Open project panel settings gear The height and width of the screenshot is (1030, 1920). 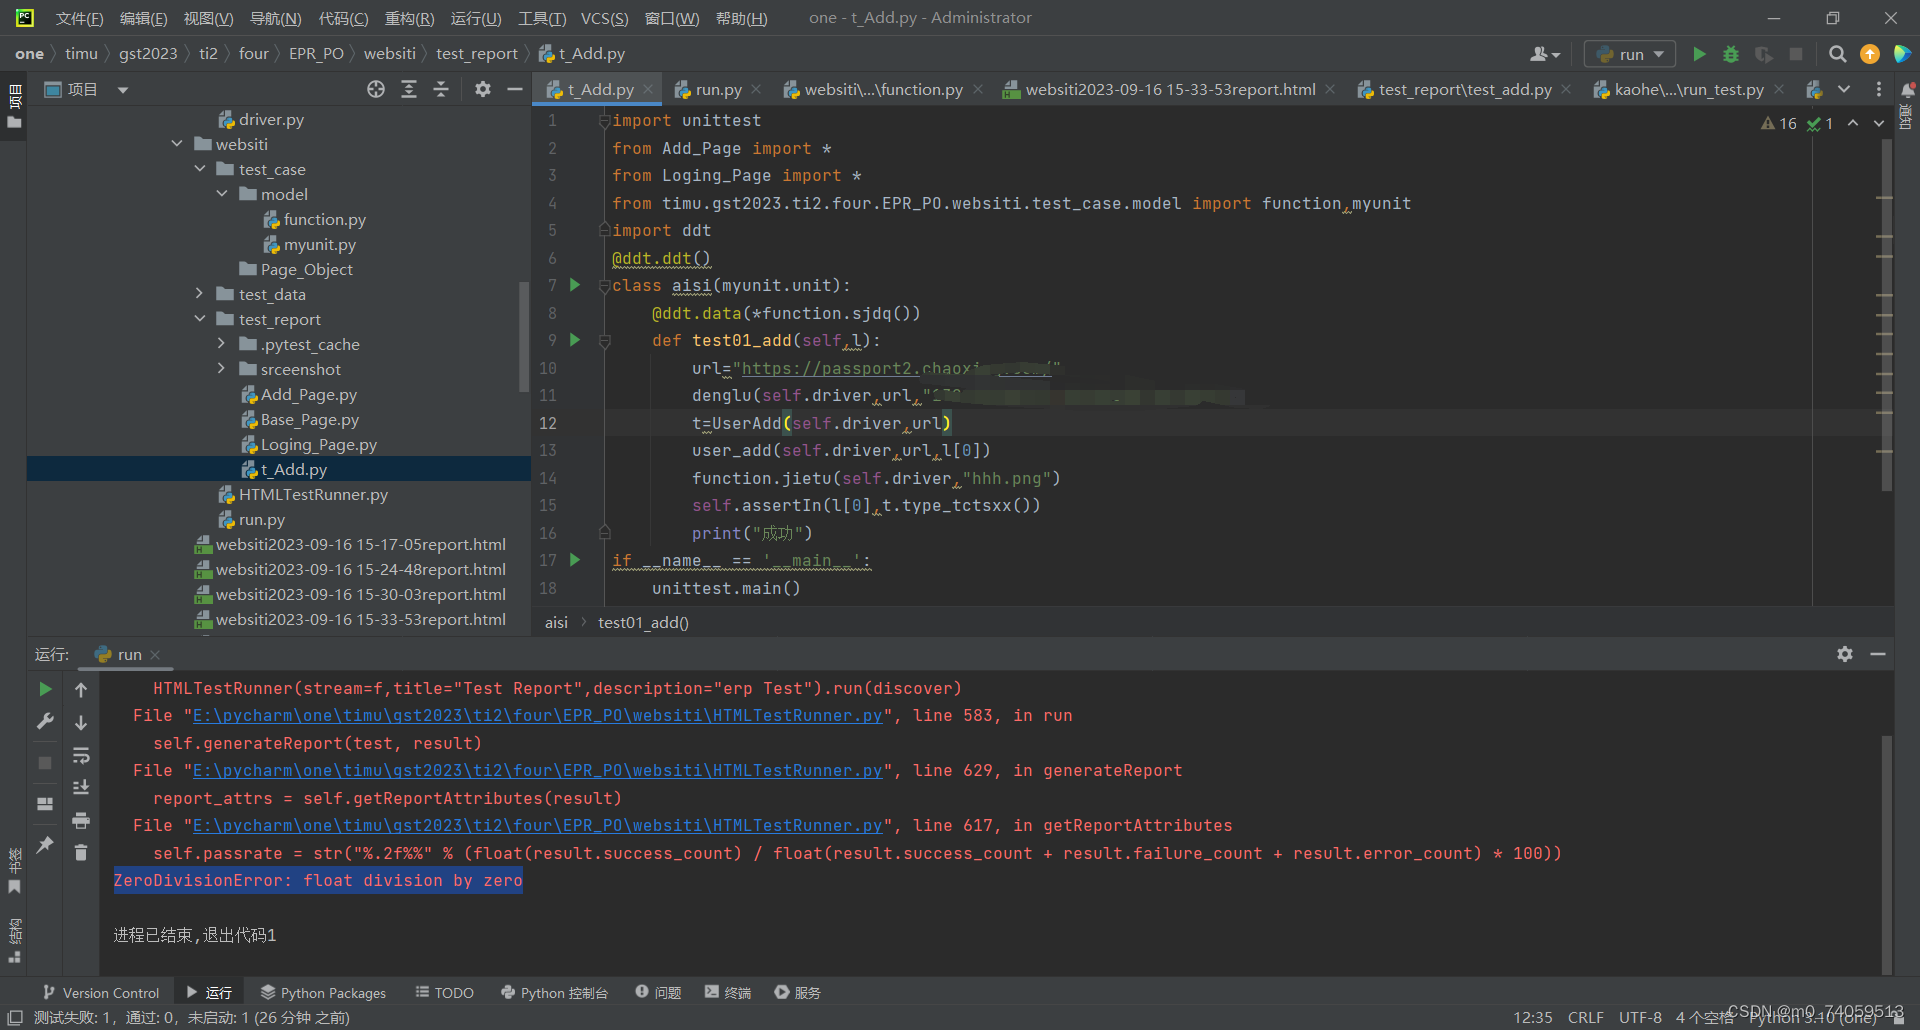click(x=483, y=89)
